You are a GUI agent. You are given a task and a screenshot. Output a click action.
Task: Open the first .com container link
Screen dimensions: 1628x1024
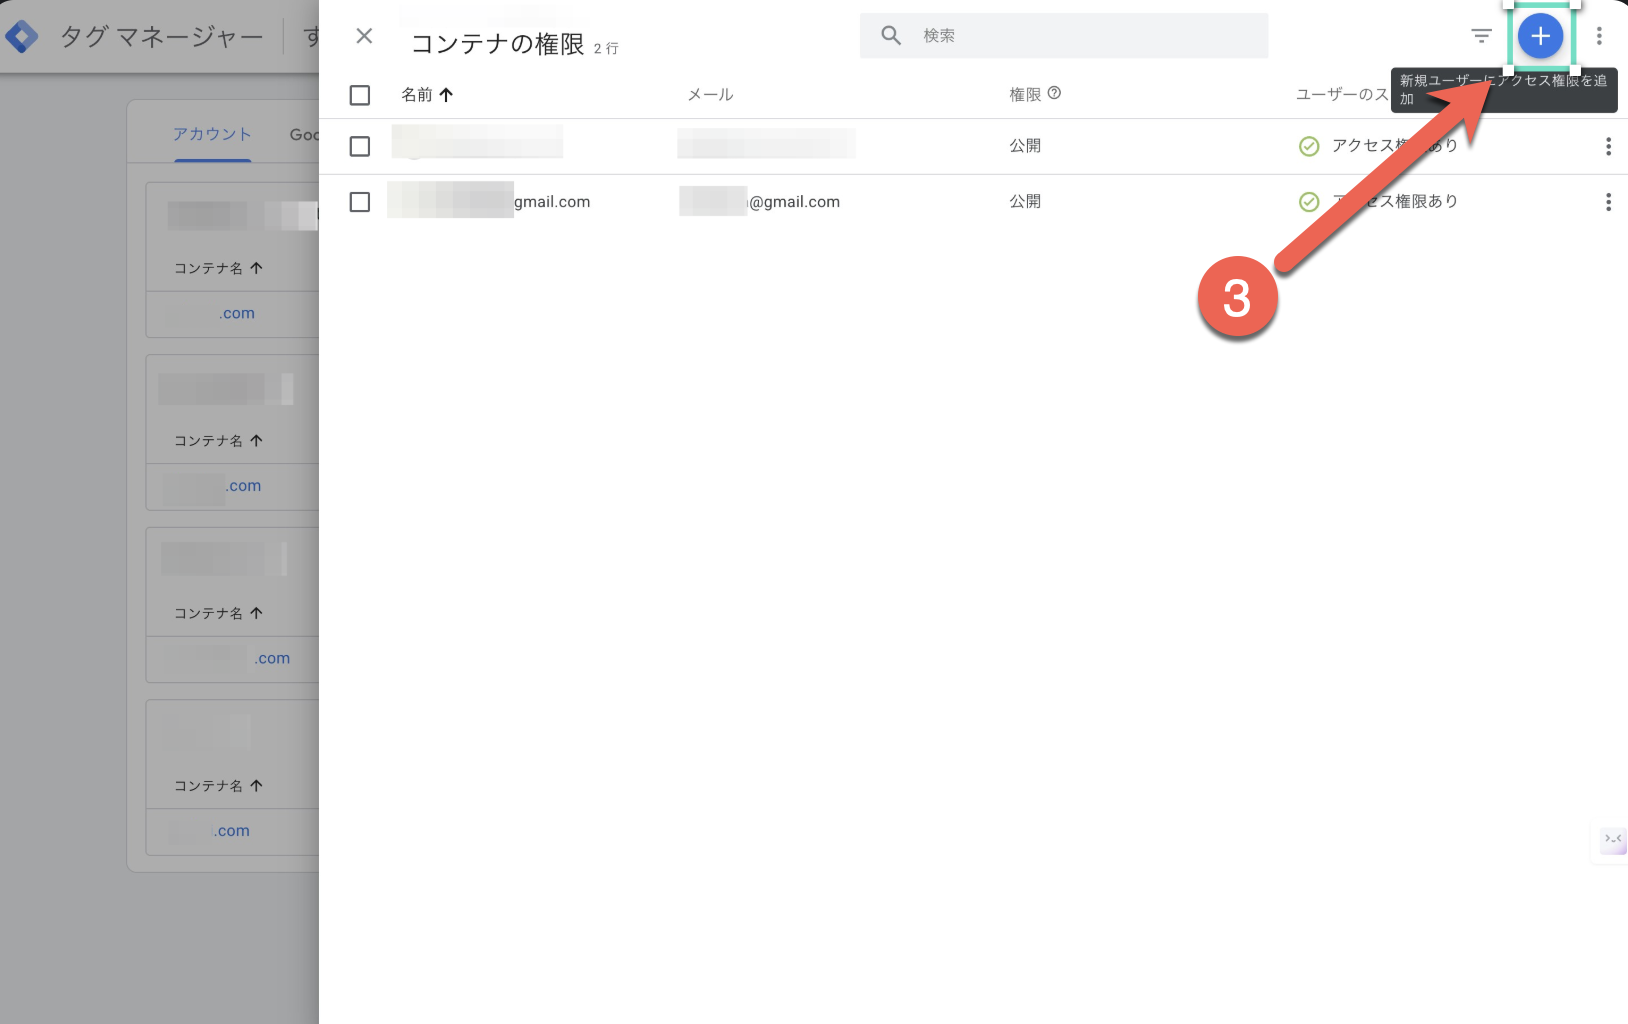pyautogui.click(x=237, y=313)
